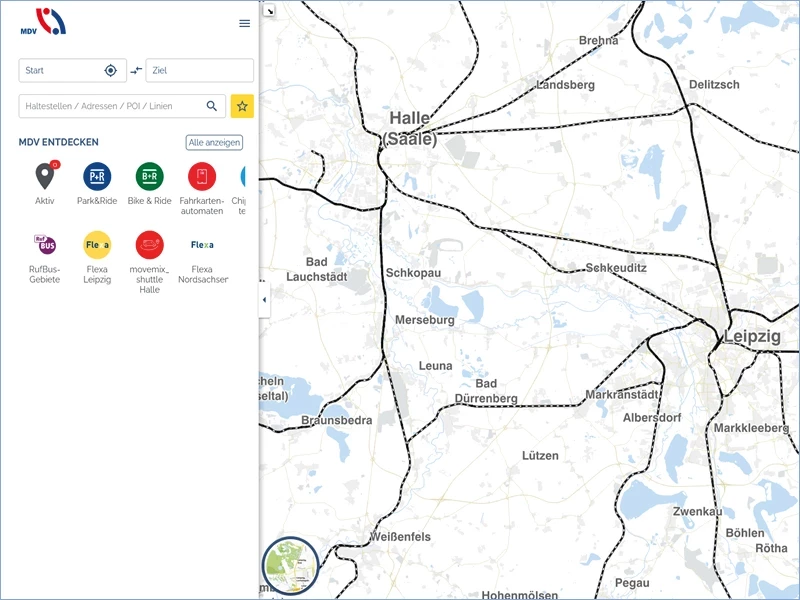Click the Start input field
The width and height of the screenshot is (800, 600).
point(60,70)
